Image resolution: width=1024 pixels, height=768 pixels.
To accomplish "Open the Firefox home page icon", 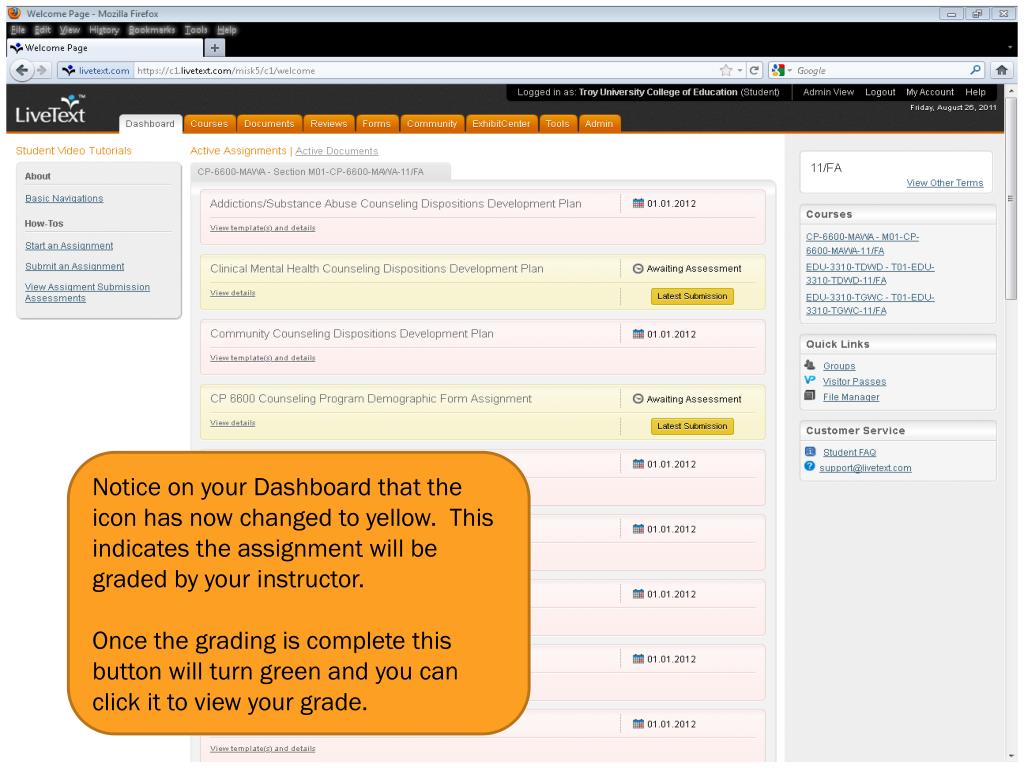I will click(x=1002, y=70).
